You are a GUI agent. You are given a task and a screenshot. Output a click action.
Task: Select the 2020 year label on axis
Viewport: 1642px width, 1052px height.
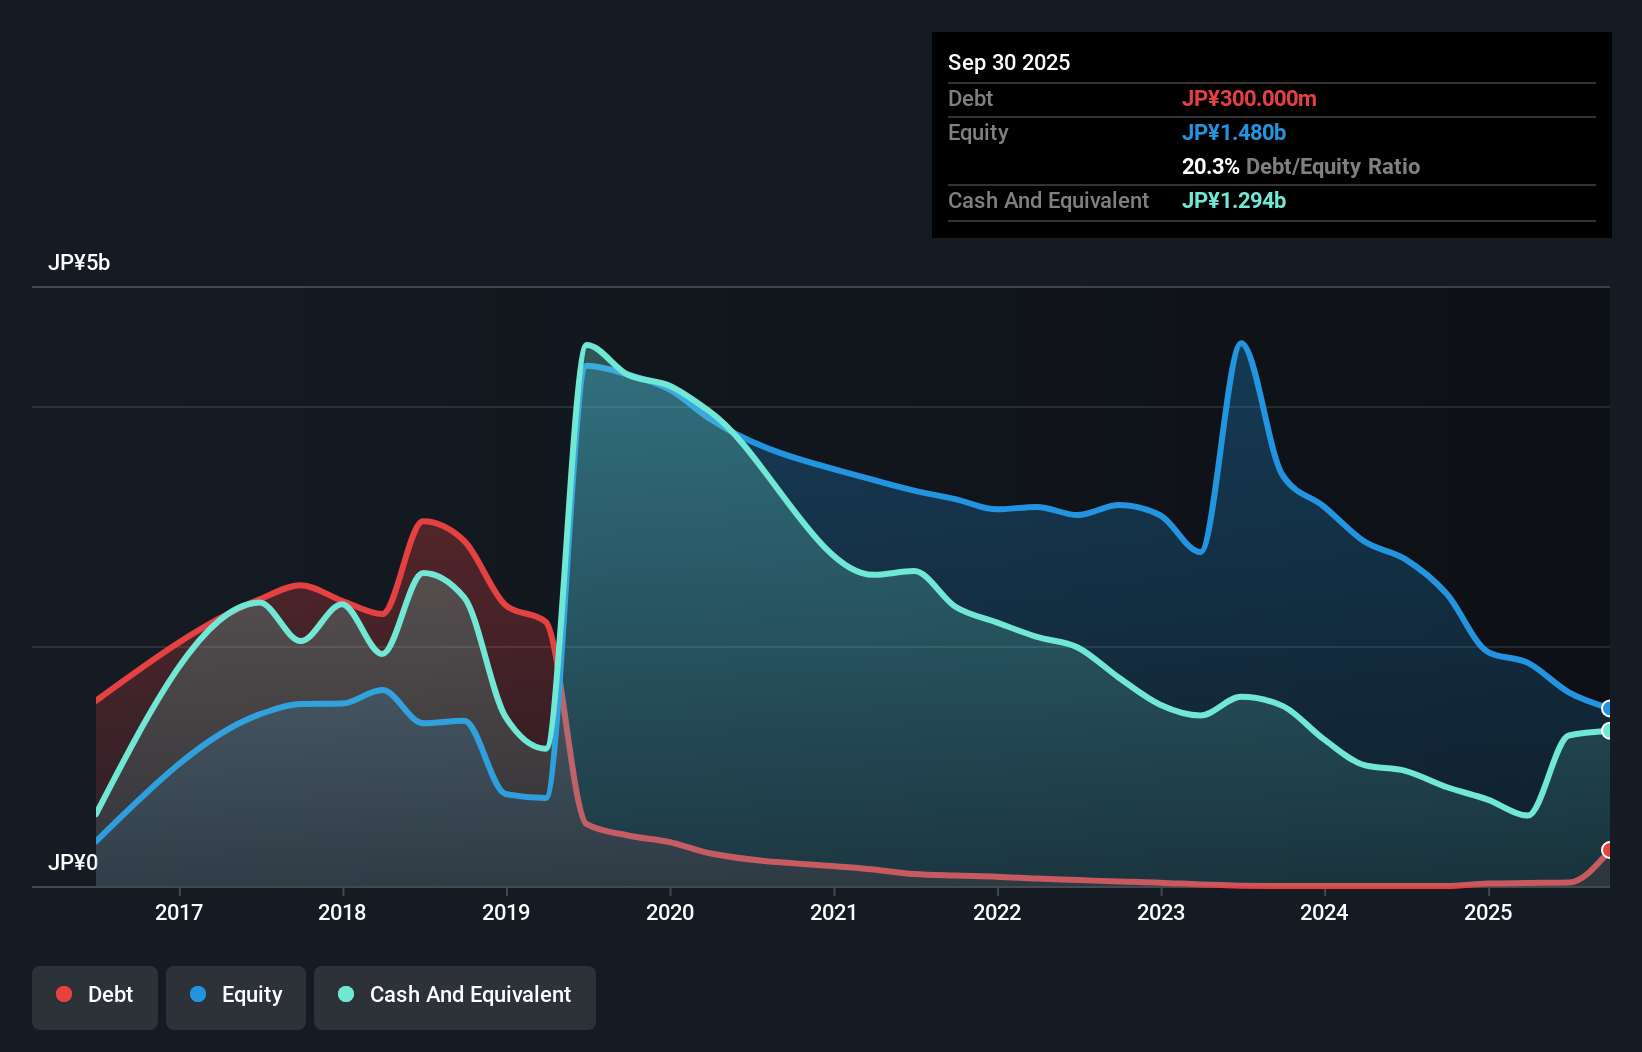click(x=670, y=912)
